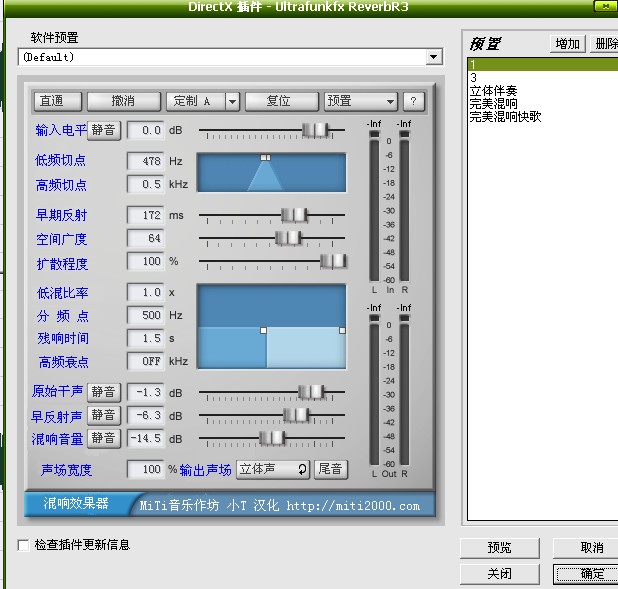The width and height of the screenshot is (618, 589).
Task: Select the 定制 A button
Action: pyautogui.click(x=195, y=101)
